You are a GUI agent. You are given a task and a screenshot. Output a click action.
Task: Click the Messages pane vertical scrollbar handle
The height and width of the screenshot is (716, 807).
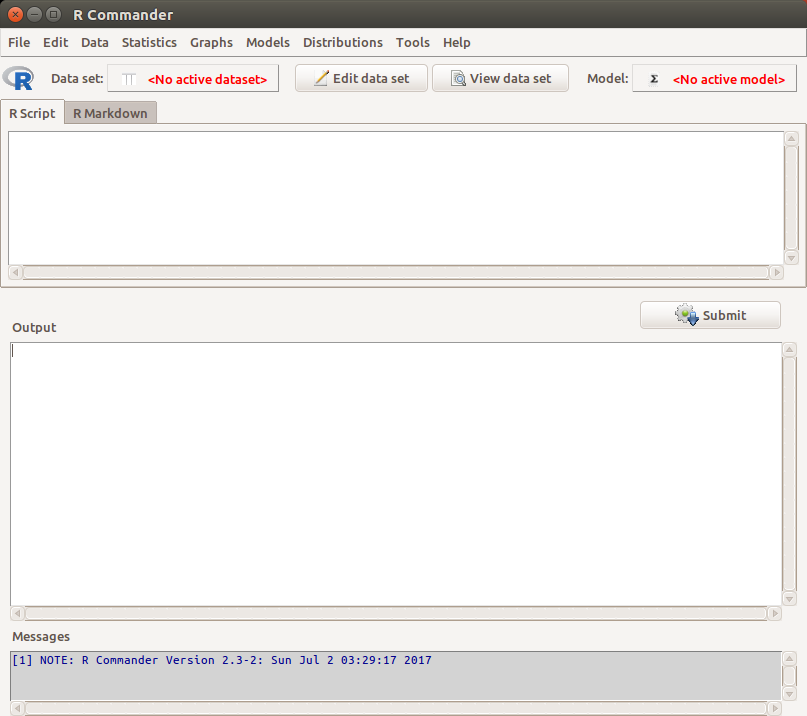pyautogui.click(x=789, y=676)
